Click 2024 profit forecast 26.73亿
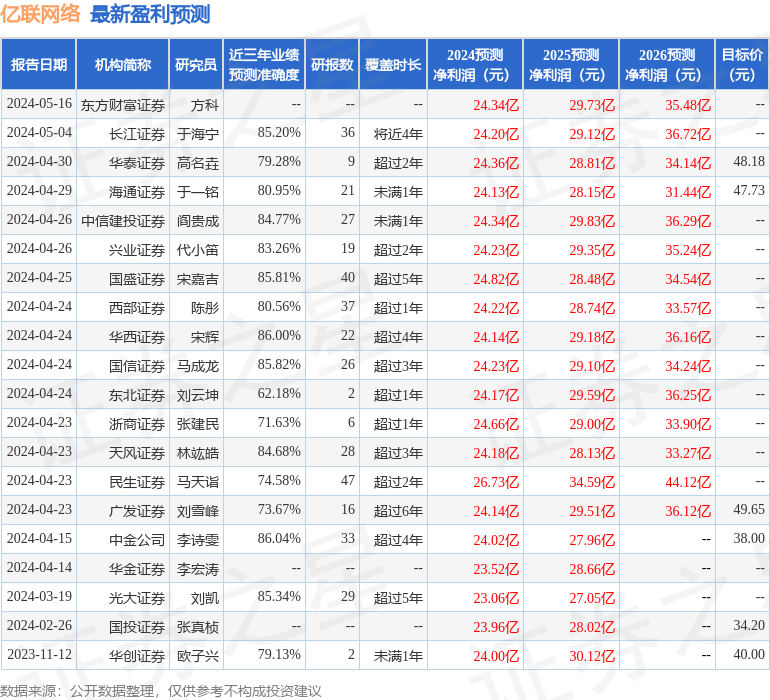770x700 pixels. tap(496, 482)
